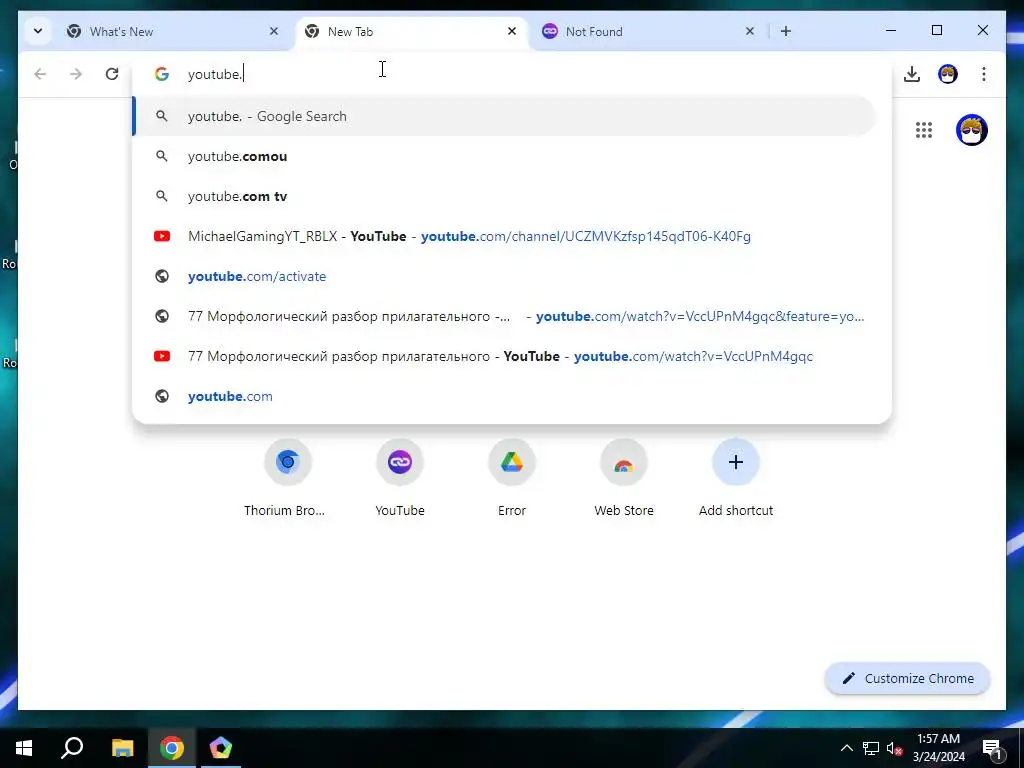The height and width of the screenshot is (768, 1024).
Task: Click the pentagon app icon in taskbar
Action: [x=221, y=748]
